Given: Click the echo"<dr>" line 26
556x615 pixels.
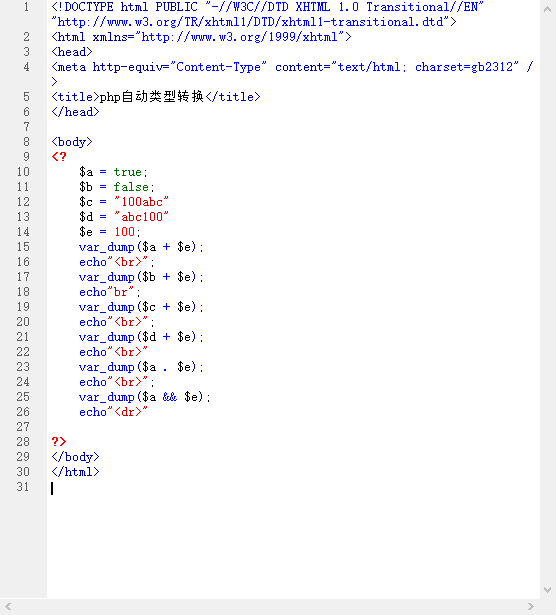Looking at the screenshot, I should (113, 412).
